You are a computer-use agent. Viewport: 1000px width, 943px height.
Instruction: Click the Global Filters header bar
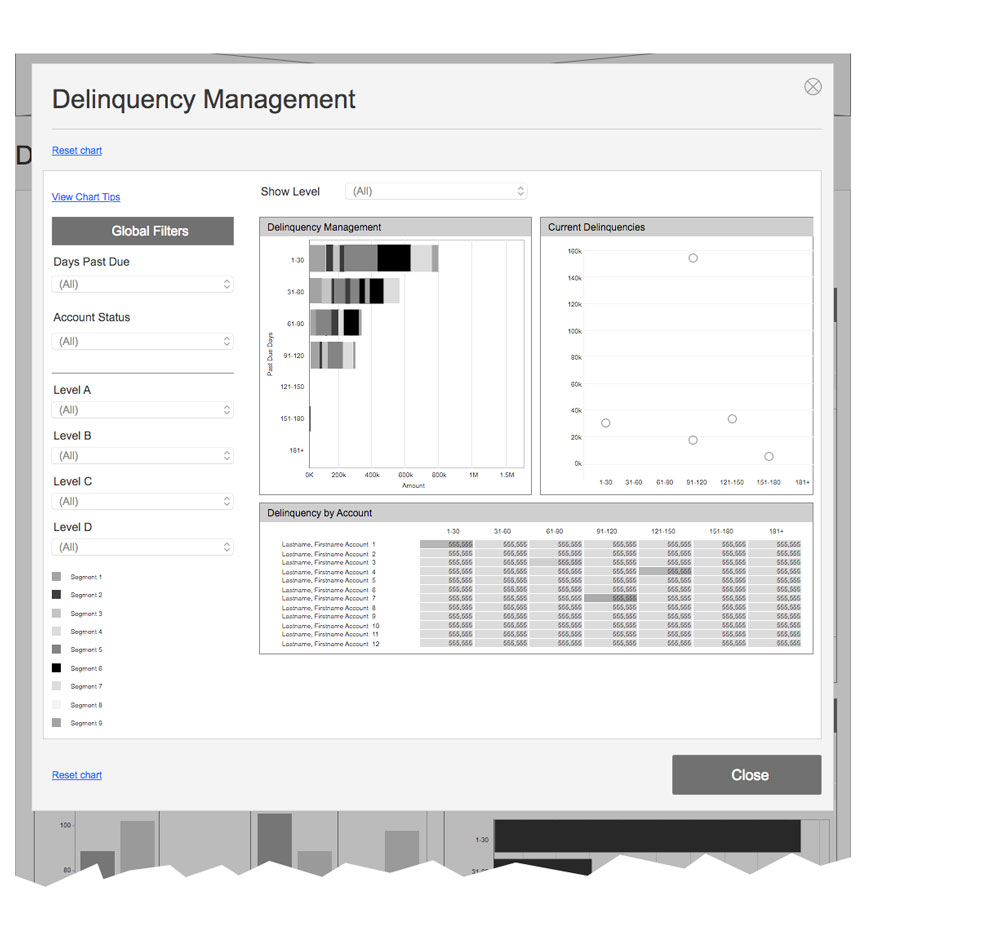(x=143, y=231)
